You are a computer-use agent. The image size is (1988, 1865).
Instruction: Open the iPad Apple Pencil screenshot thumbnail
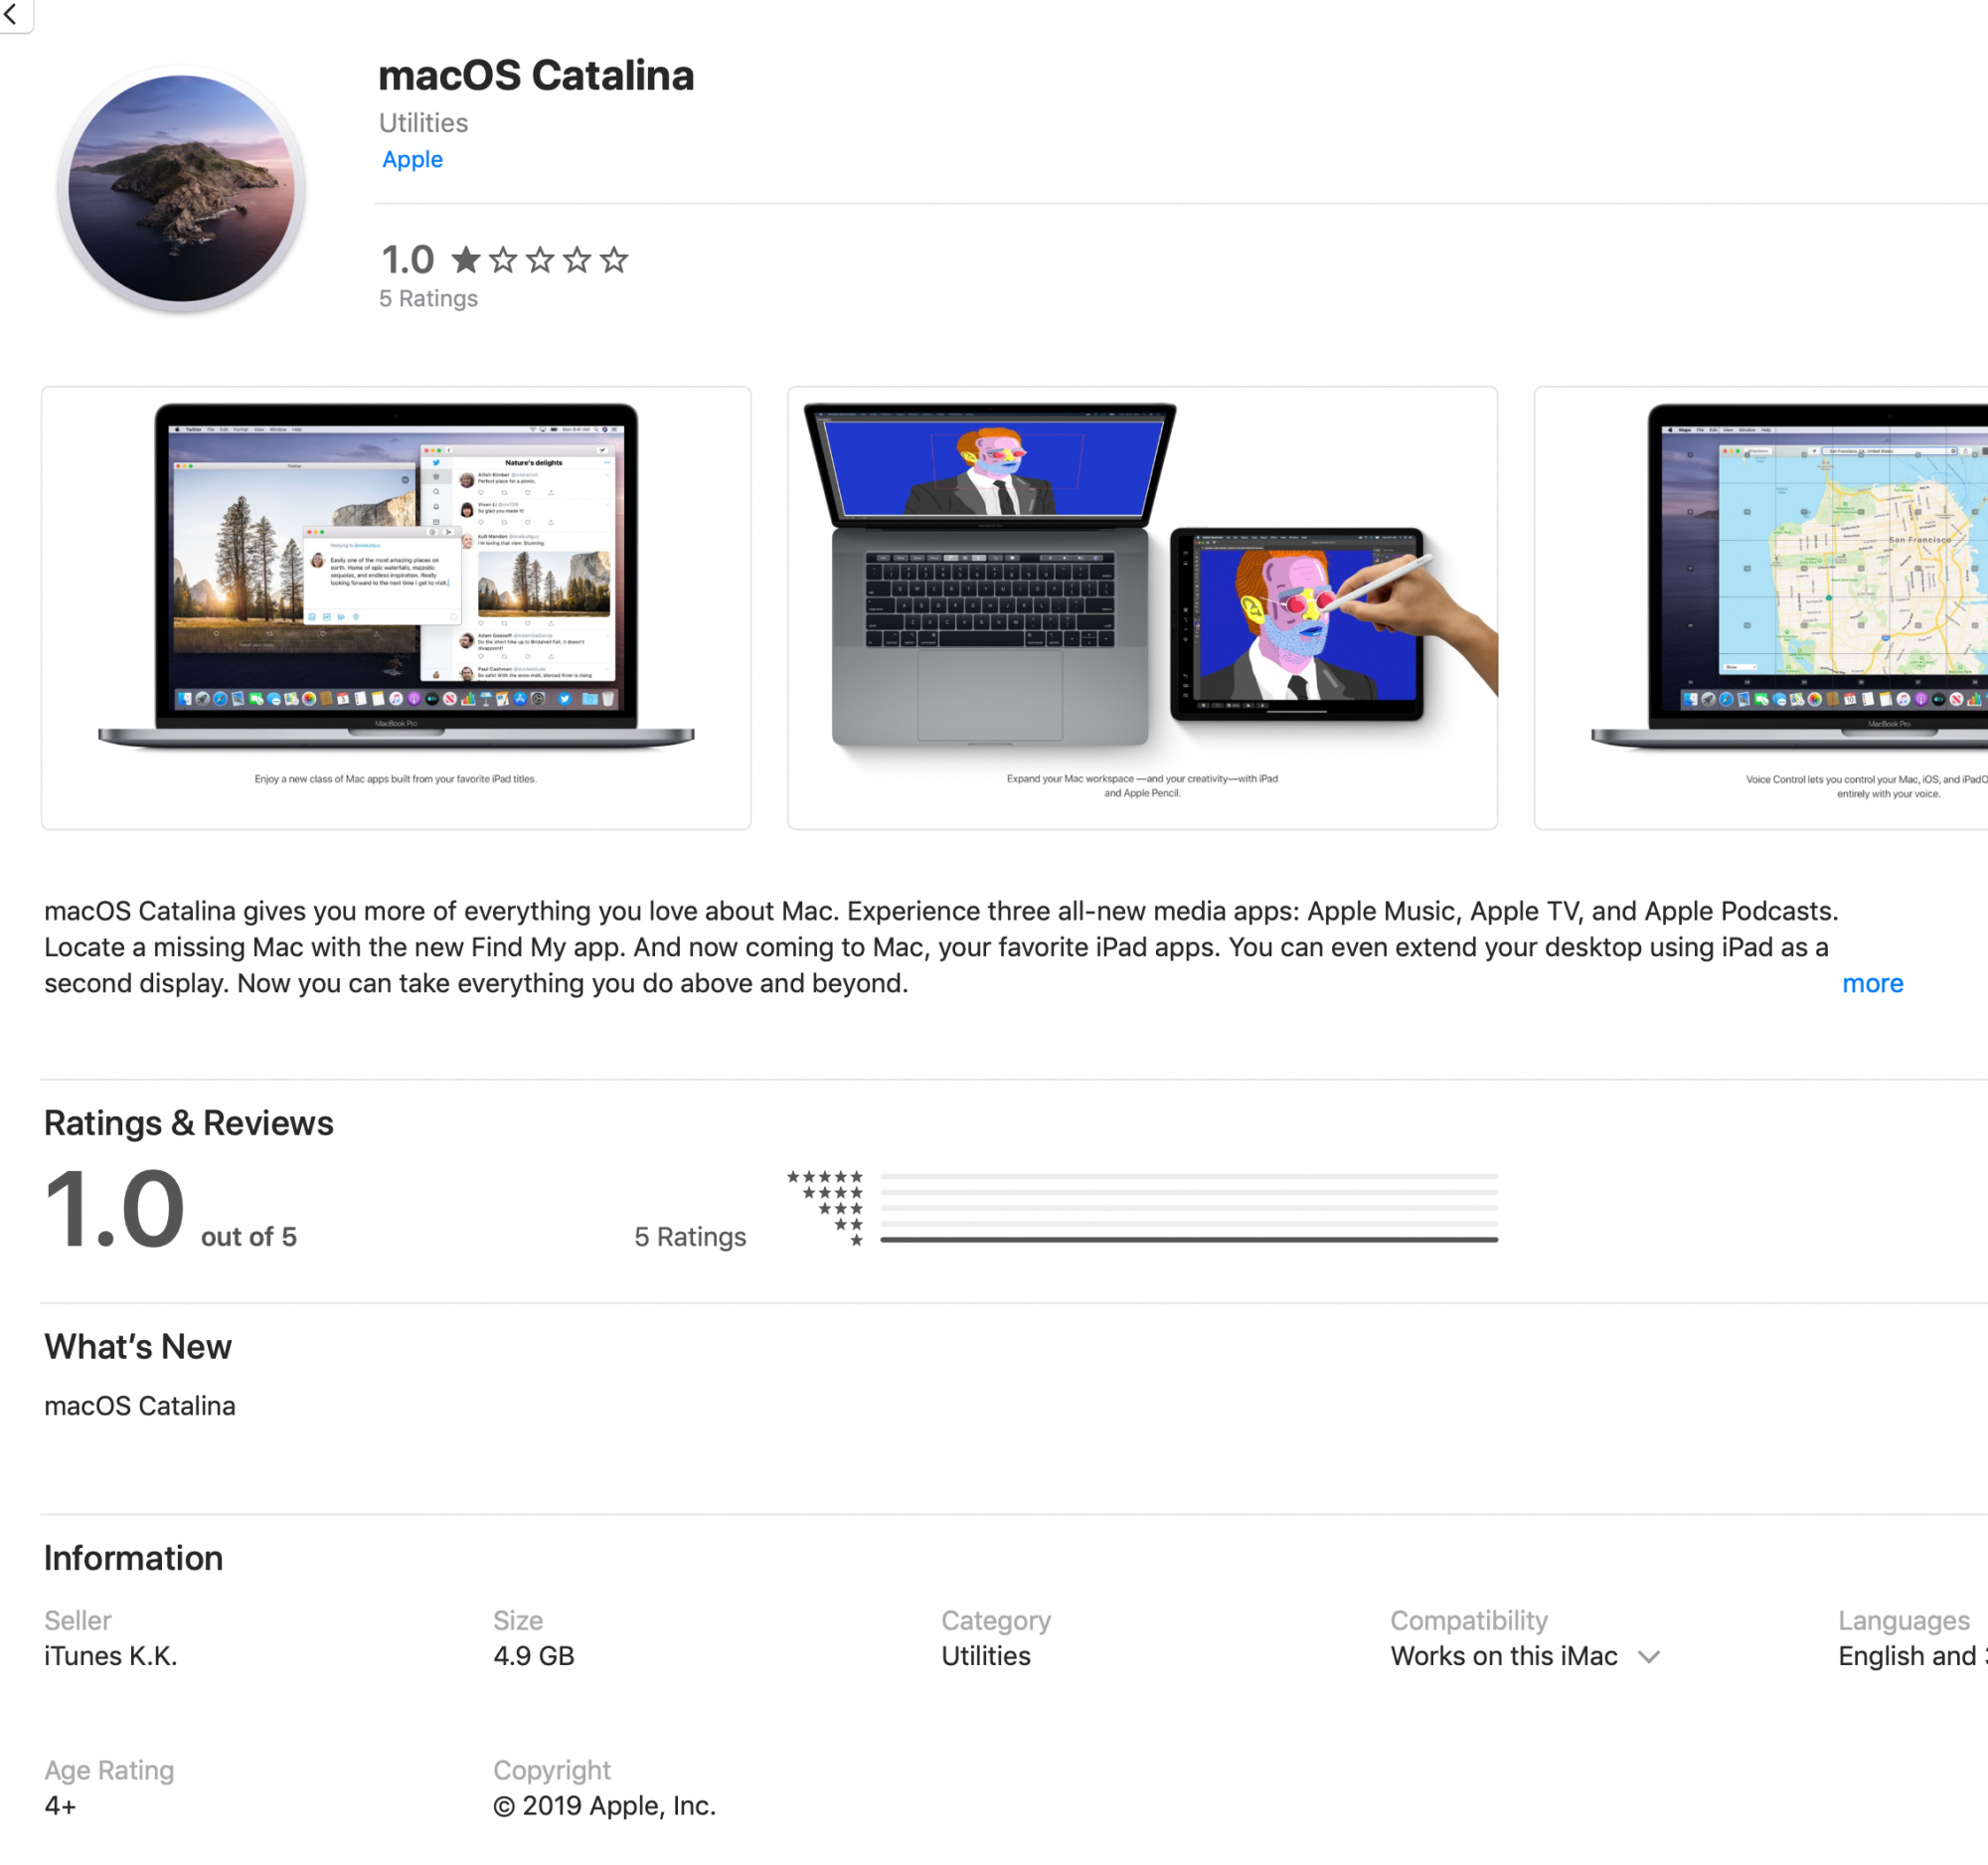tap(1142, 607)
